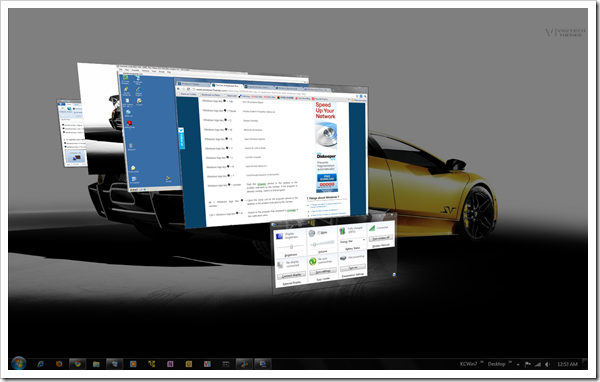Click the Show desktop strip on the taskbar

point(584,364)
